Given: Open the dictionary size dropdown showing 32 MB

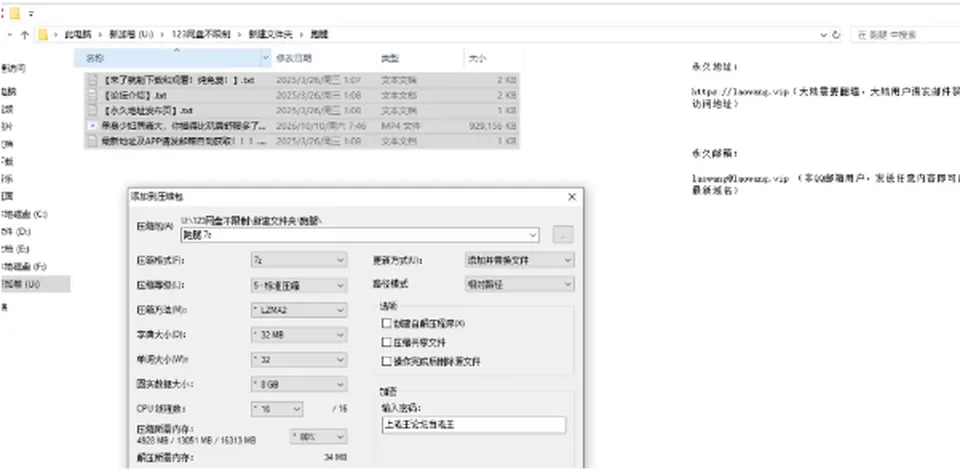Looking at the screenshot, I should 299,335.
